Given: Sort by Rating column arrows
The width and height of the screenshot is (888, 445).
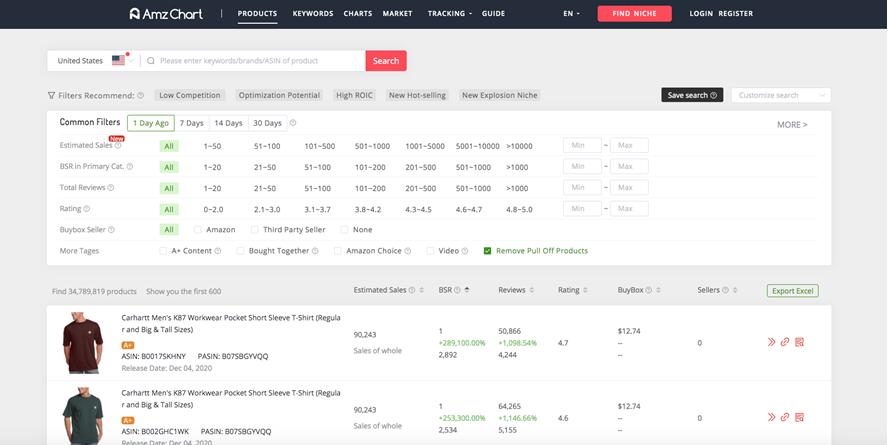Looking at the screenshot, I should (x=585, y=290).
